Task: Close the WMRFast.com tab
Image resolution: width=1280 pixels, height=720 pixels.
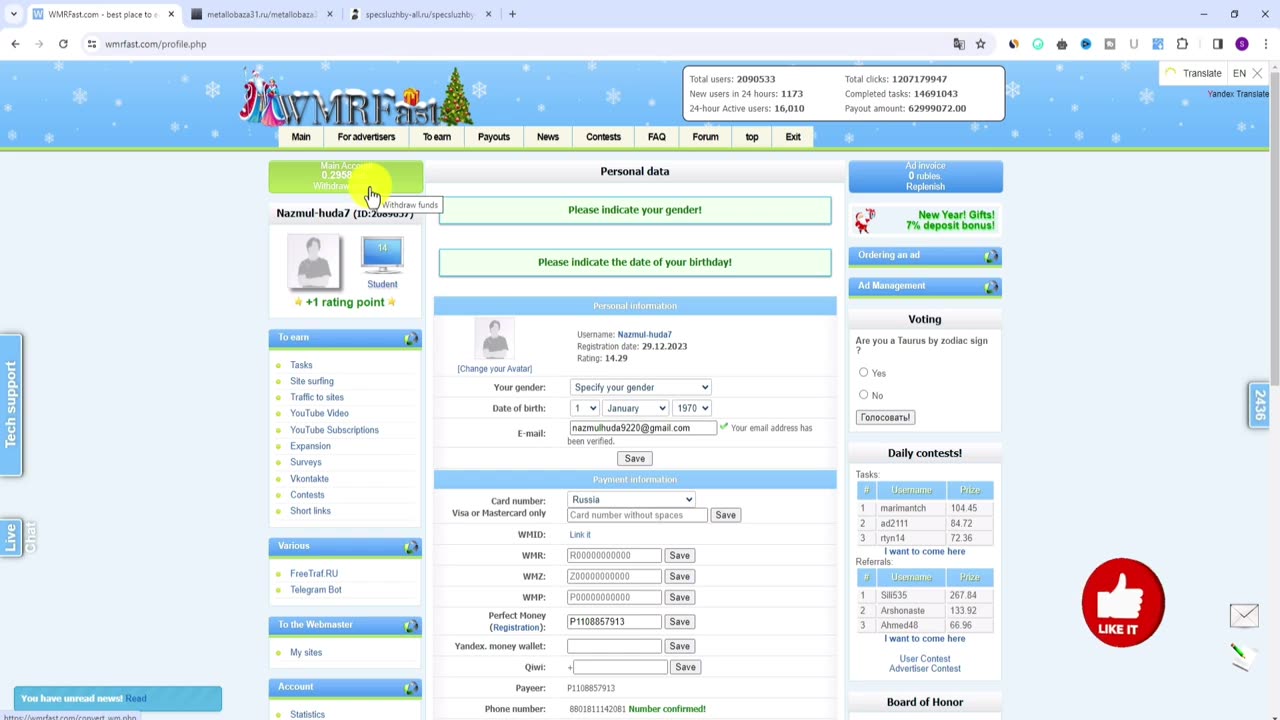Action: (171, 14)
